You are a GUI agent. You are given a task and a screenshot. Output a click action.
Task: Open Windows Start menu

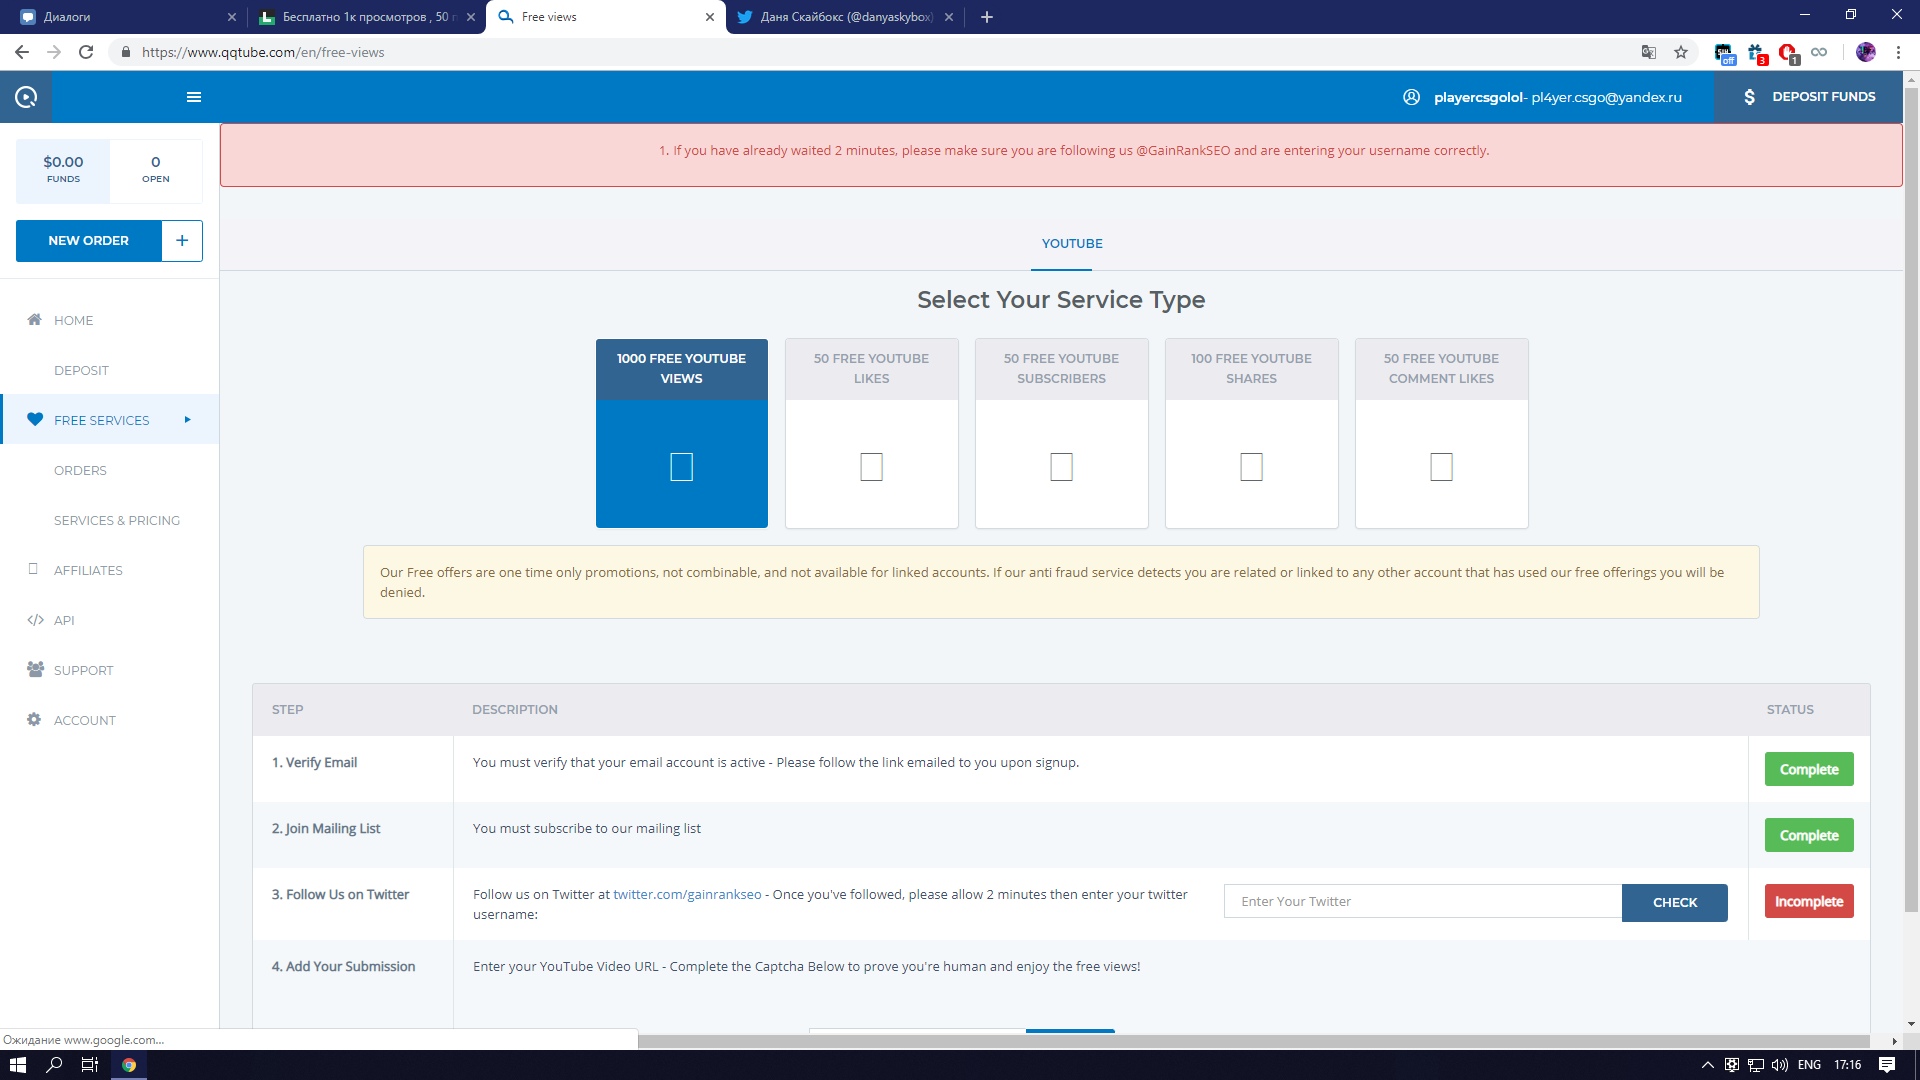(17, 1065)
